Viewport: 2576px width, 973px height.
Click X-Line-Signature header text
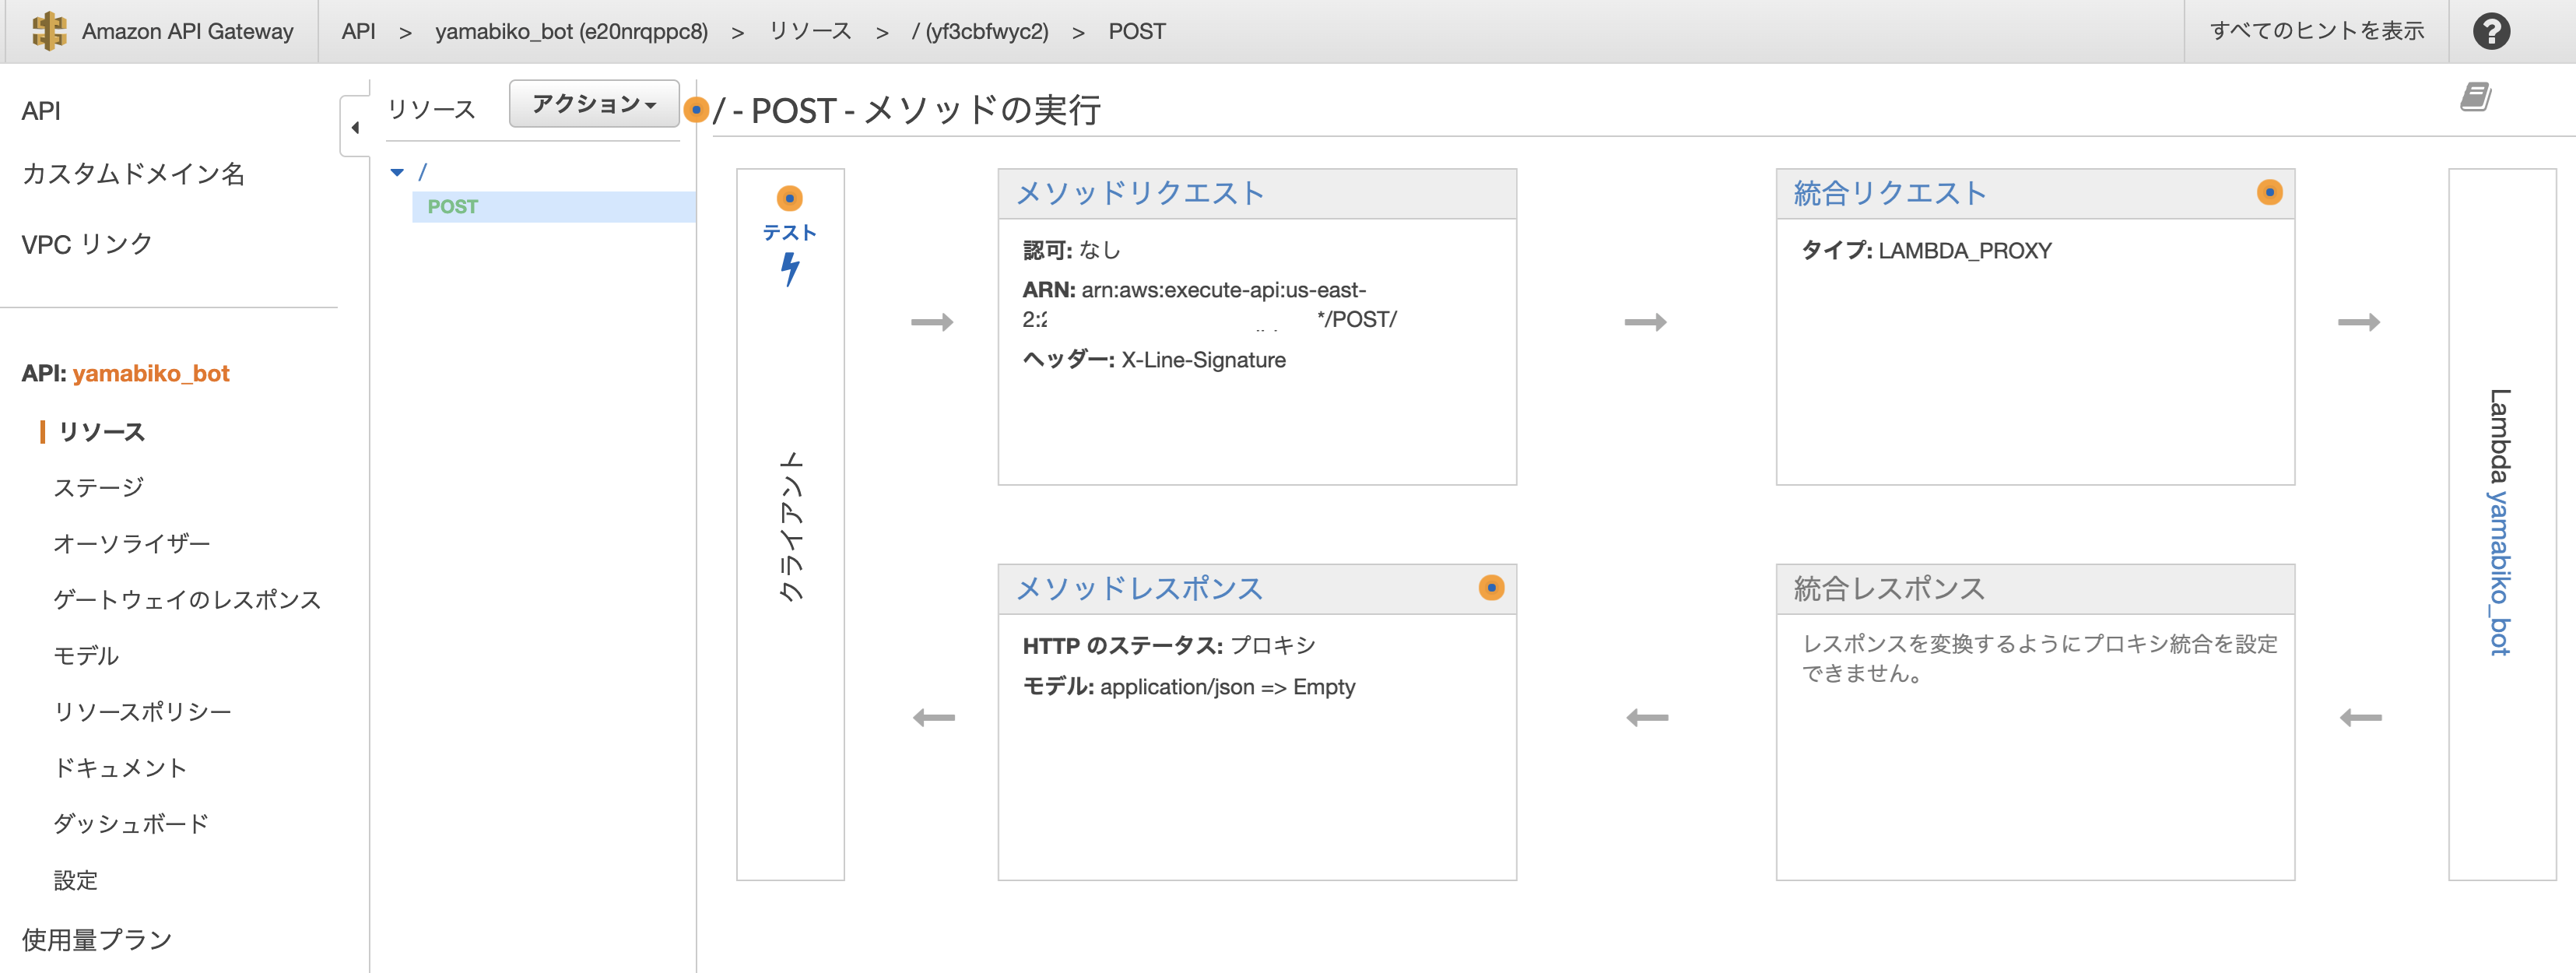(1203, 360)
